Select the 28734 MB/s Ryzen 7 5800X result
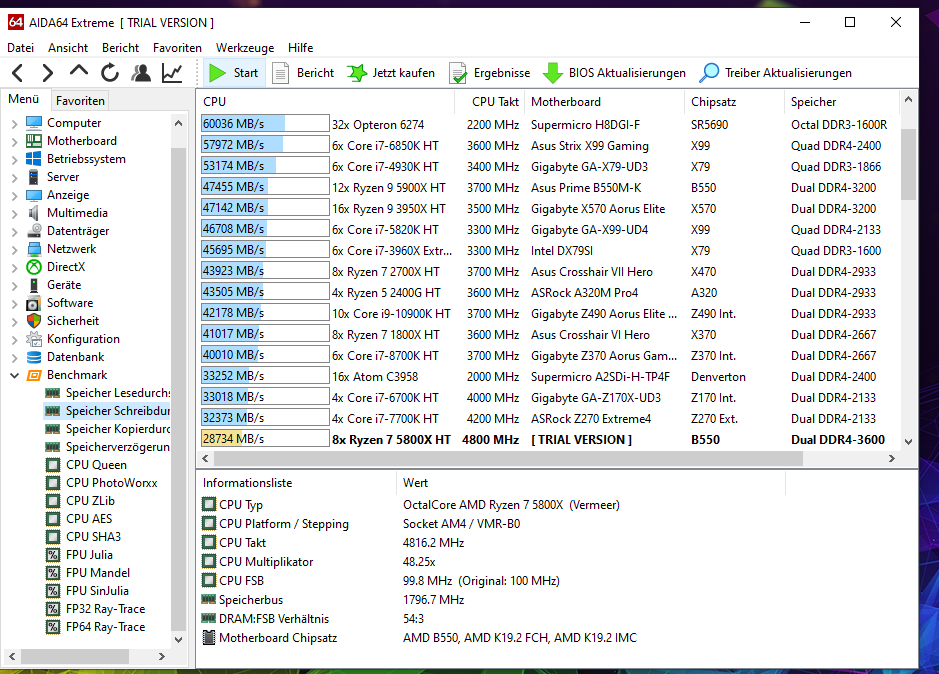 pyautogui.click(x=265, y=439)
